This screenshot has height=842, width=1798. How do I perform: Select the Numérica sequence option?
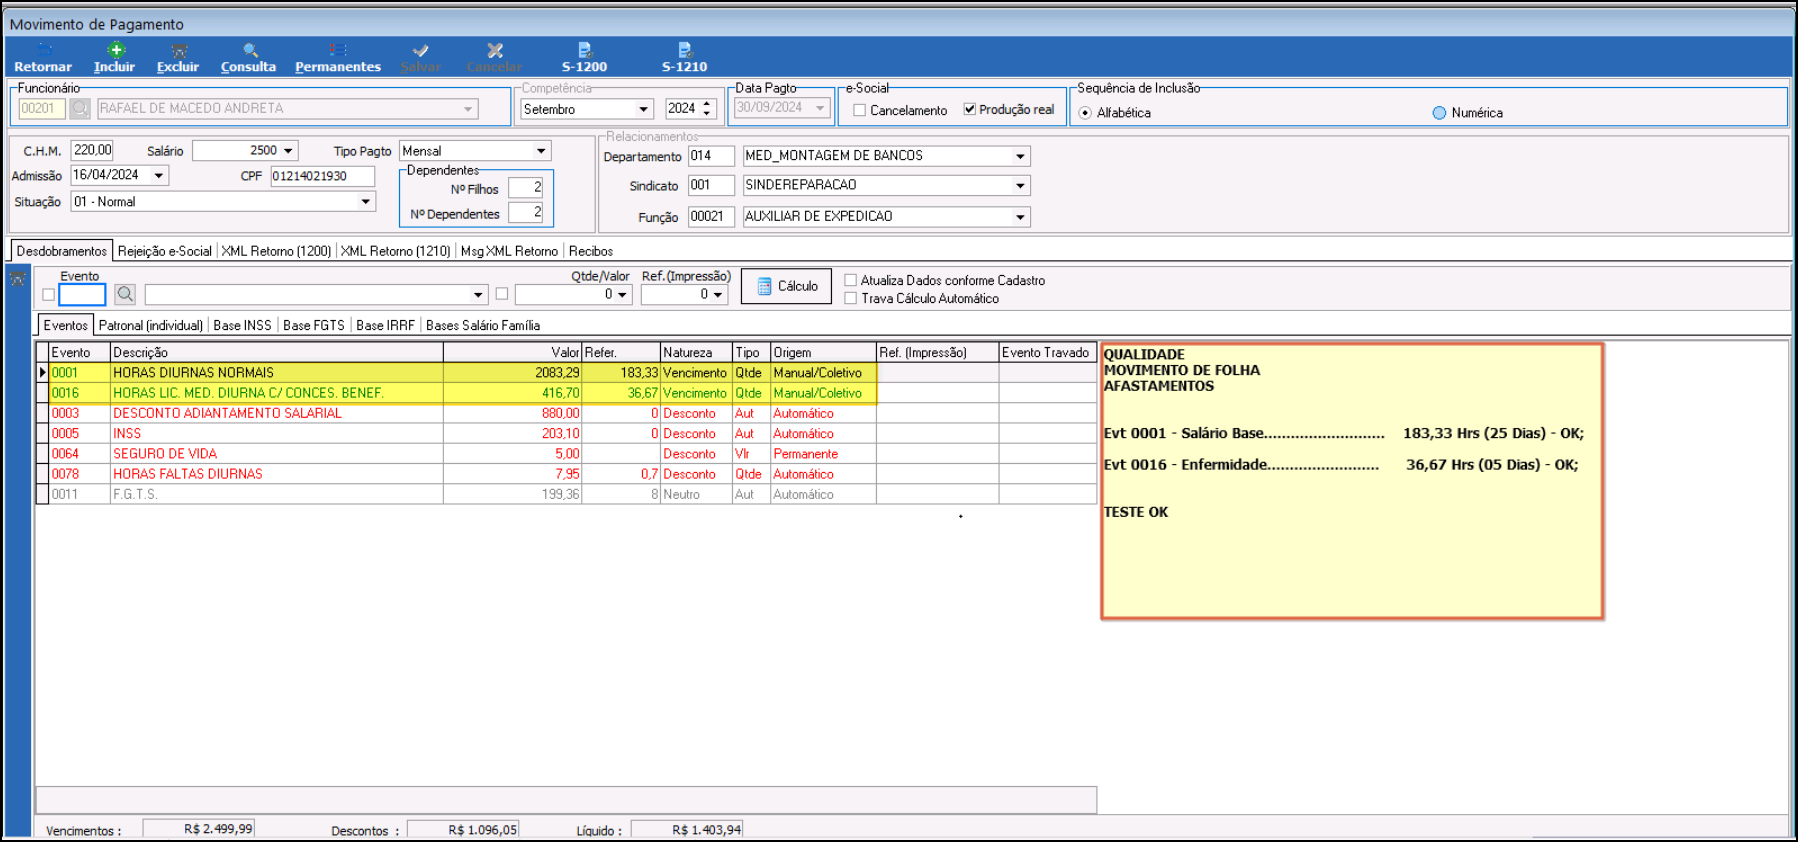[1439, 113]
